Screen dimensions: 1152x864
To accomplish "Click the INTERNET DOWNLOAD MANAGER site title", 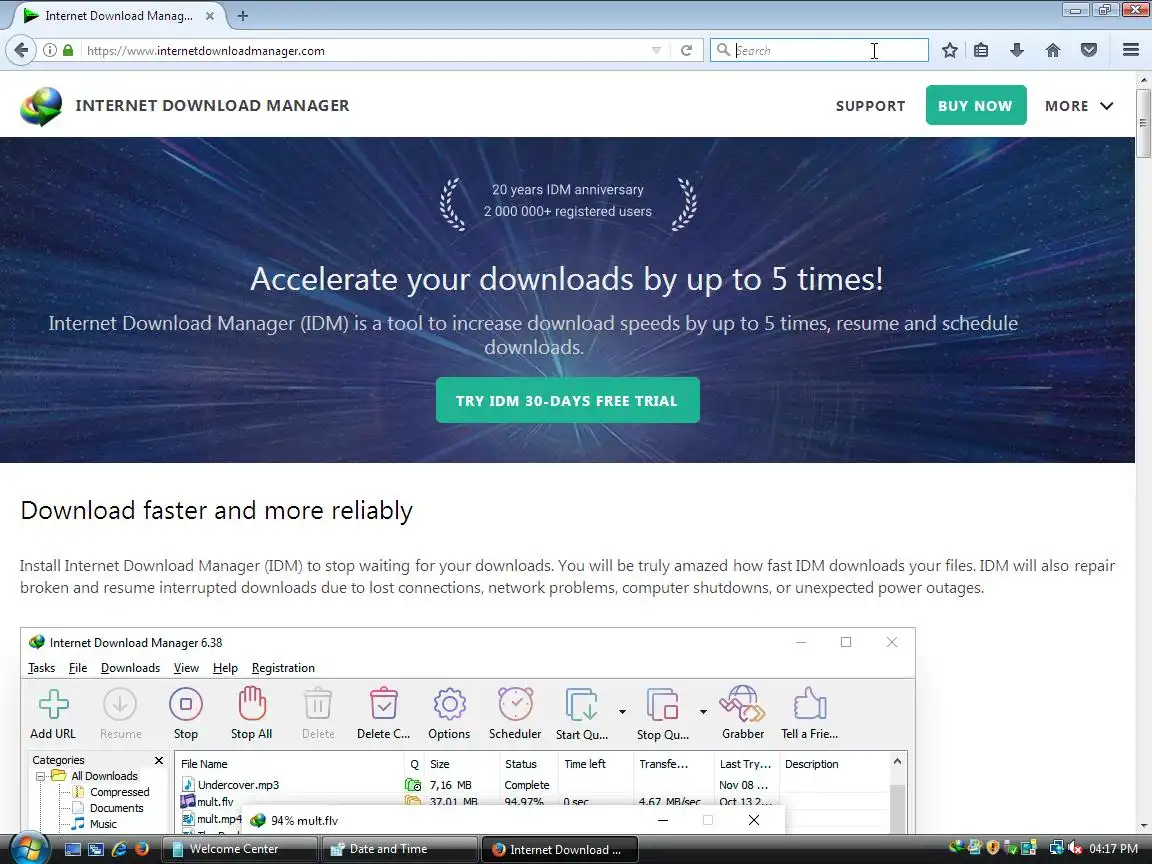I will (x=212, y=106).
